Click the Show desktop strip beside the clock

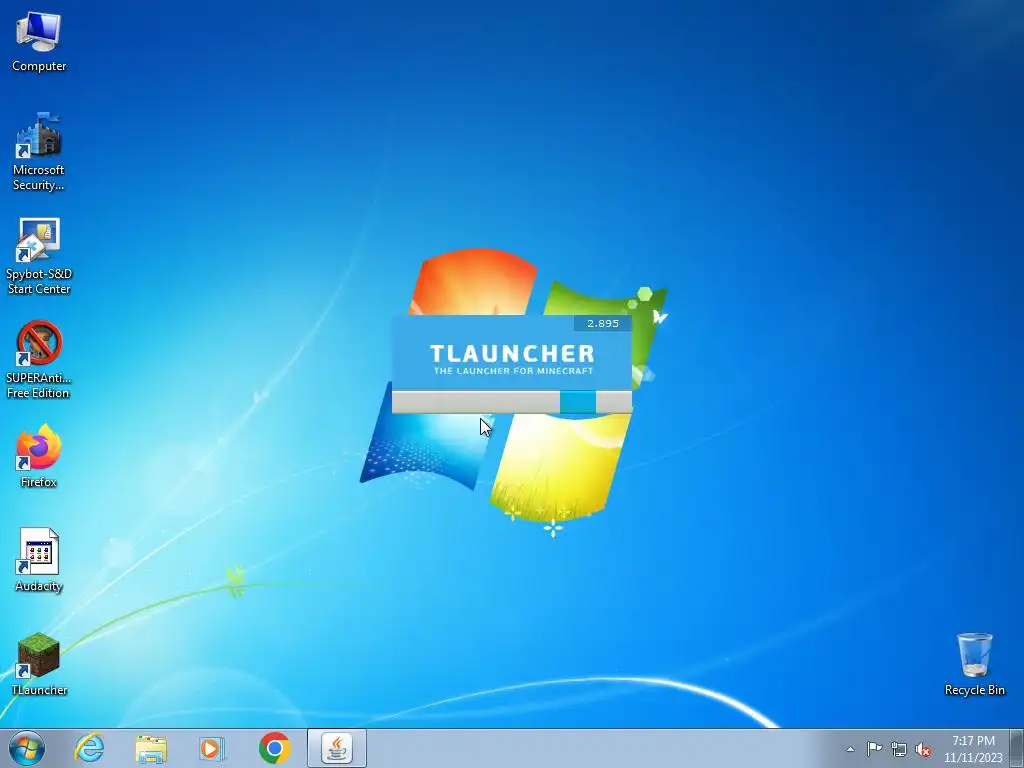(1016, 748)
